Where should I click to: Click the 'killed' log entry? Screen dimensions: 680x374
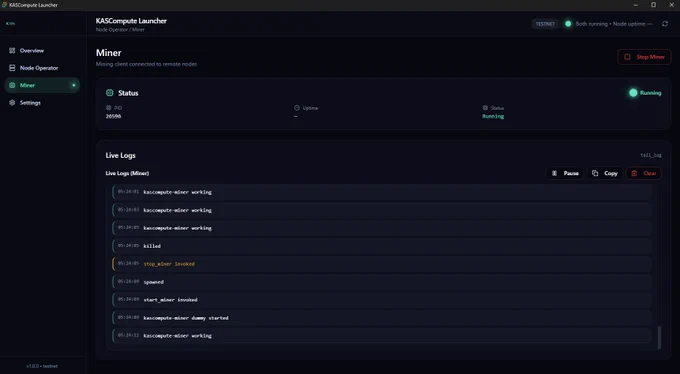tap(382, 246)
